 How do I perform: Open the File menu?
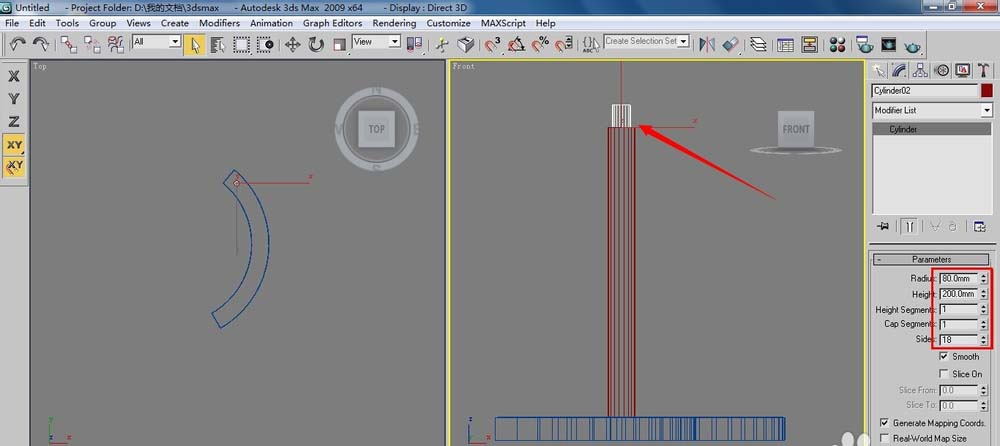[11, 23]
